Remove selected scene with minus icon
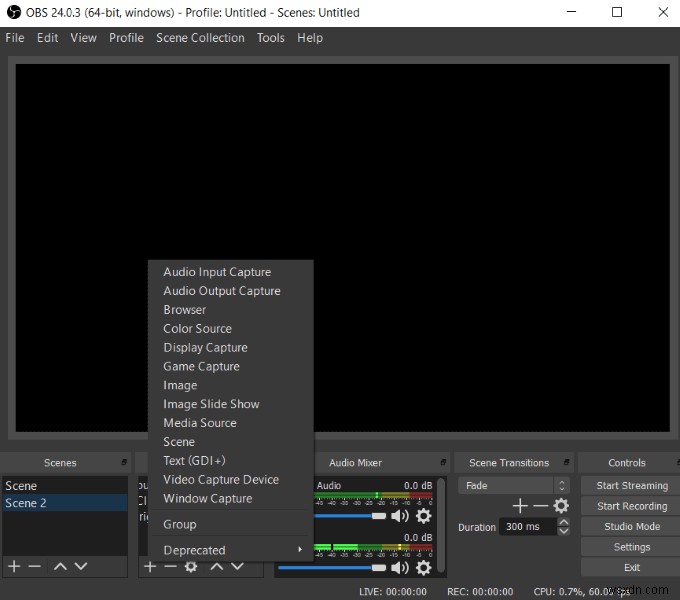The width and height of the screenshot is (680, 600). [x=34, y=566]
